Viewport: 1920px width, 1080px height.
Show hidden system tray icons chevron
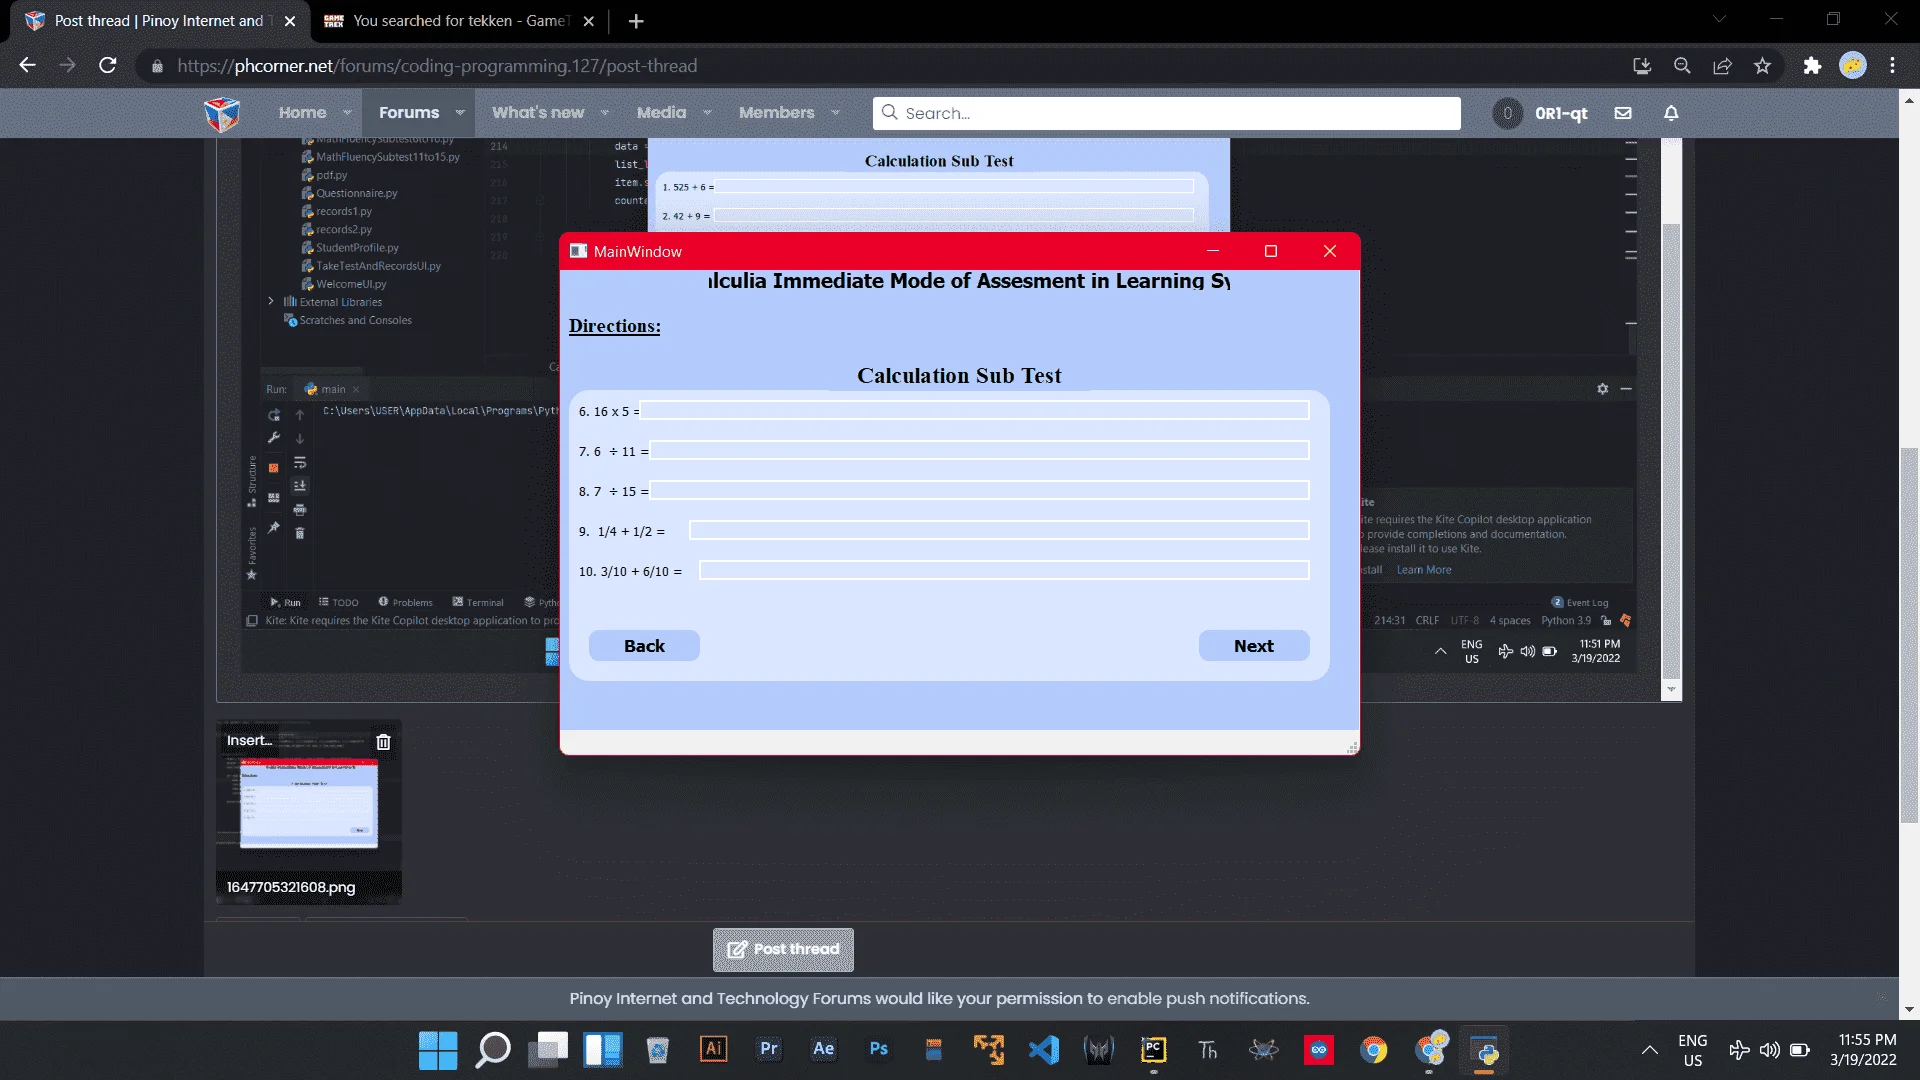(x=1650, y=1050)
